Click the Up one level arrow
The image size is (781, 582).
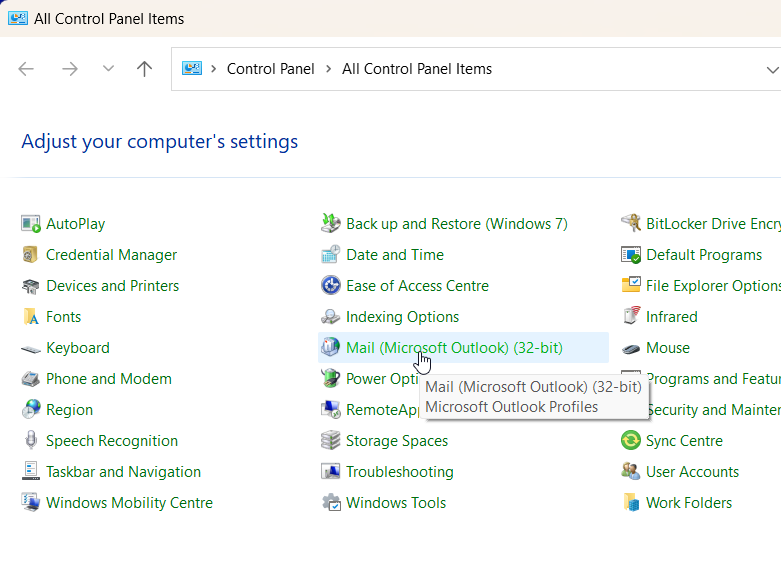pos(145,69)
